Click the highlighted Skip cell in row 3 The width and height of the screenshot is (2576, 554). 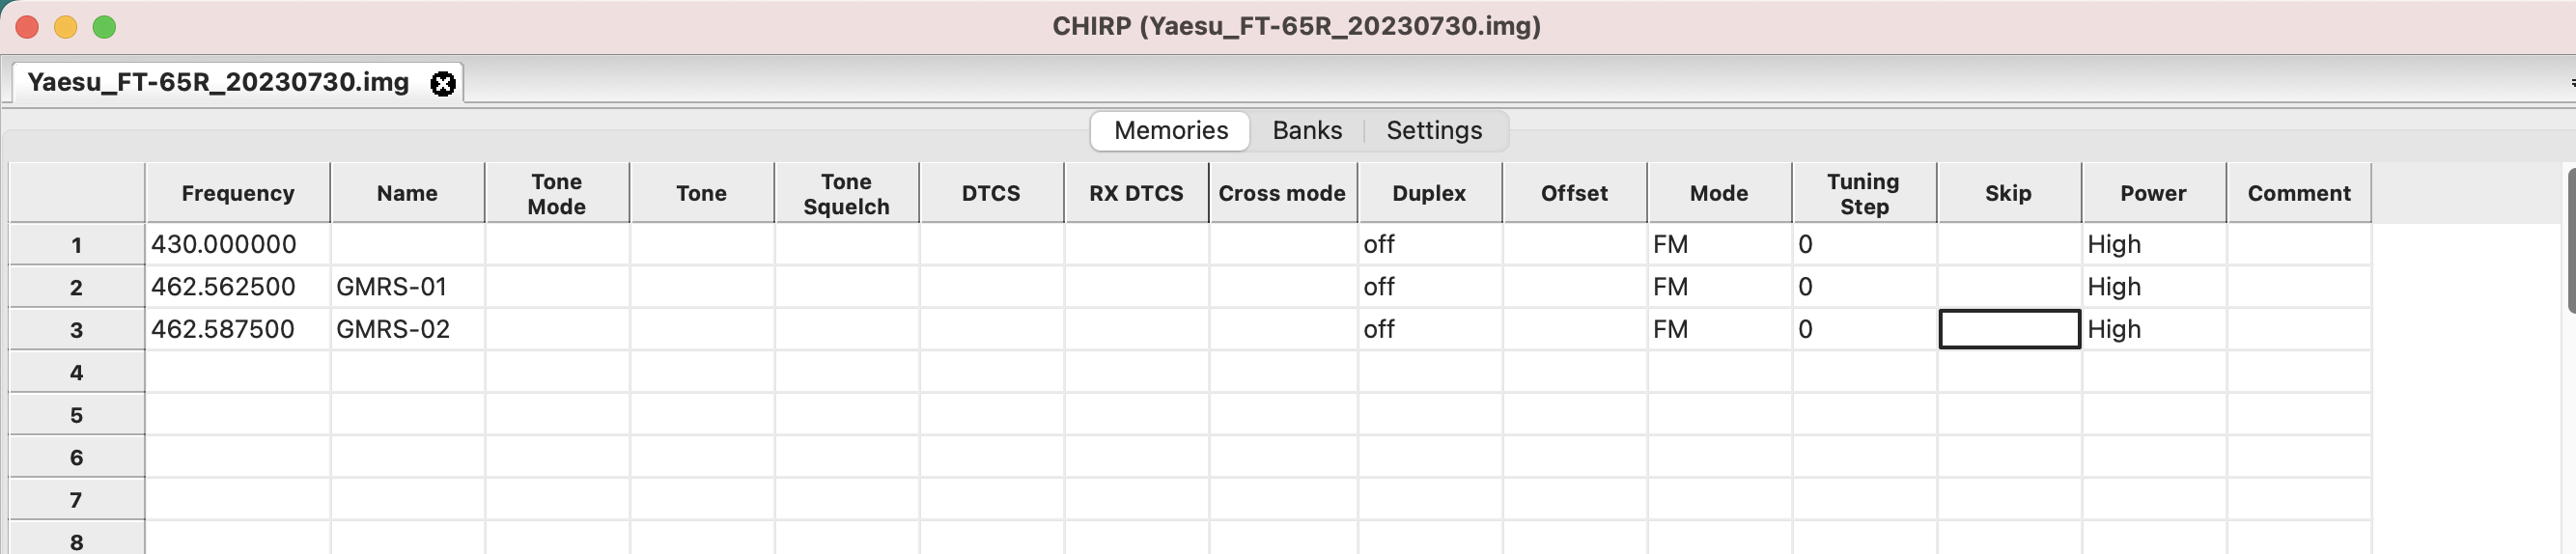2008,329
